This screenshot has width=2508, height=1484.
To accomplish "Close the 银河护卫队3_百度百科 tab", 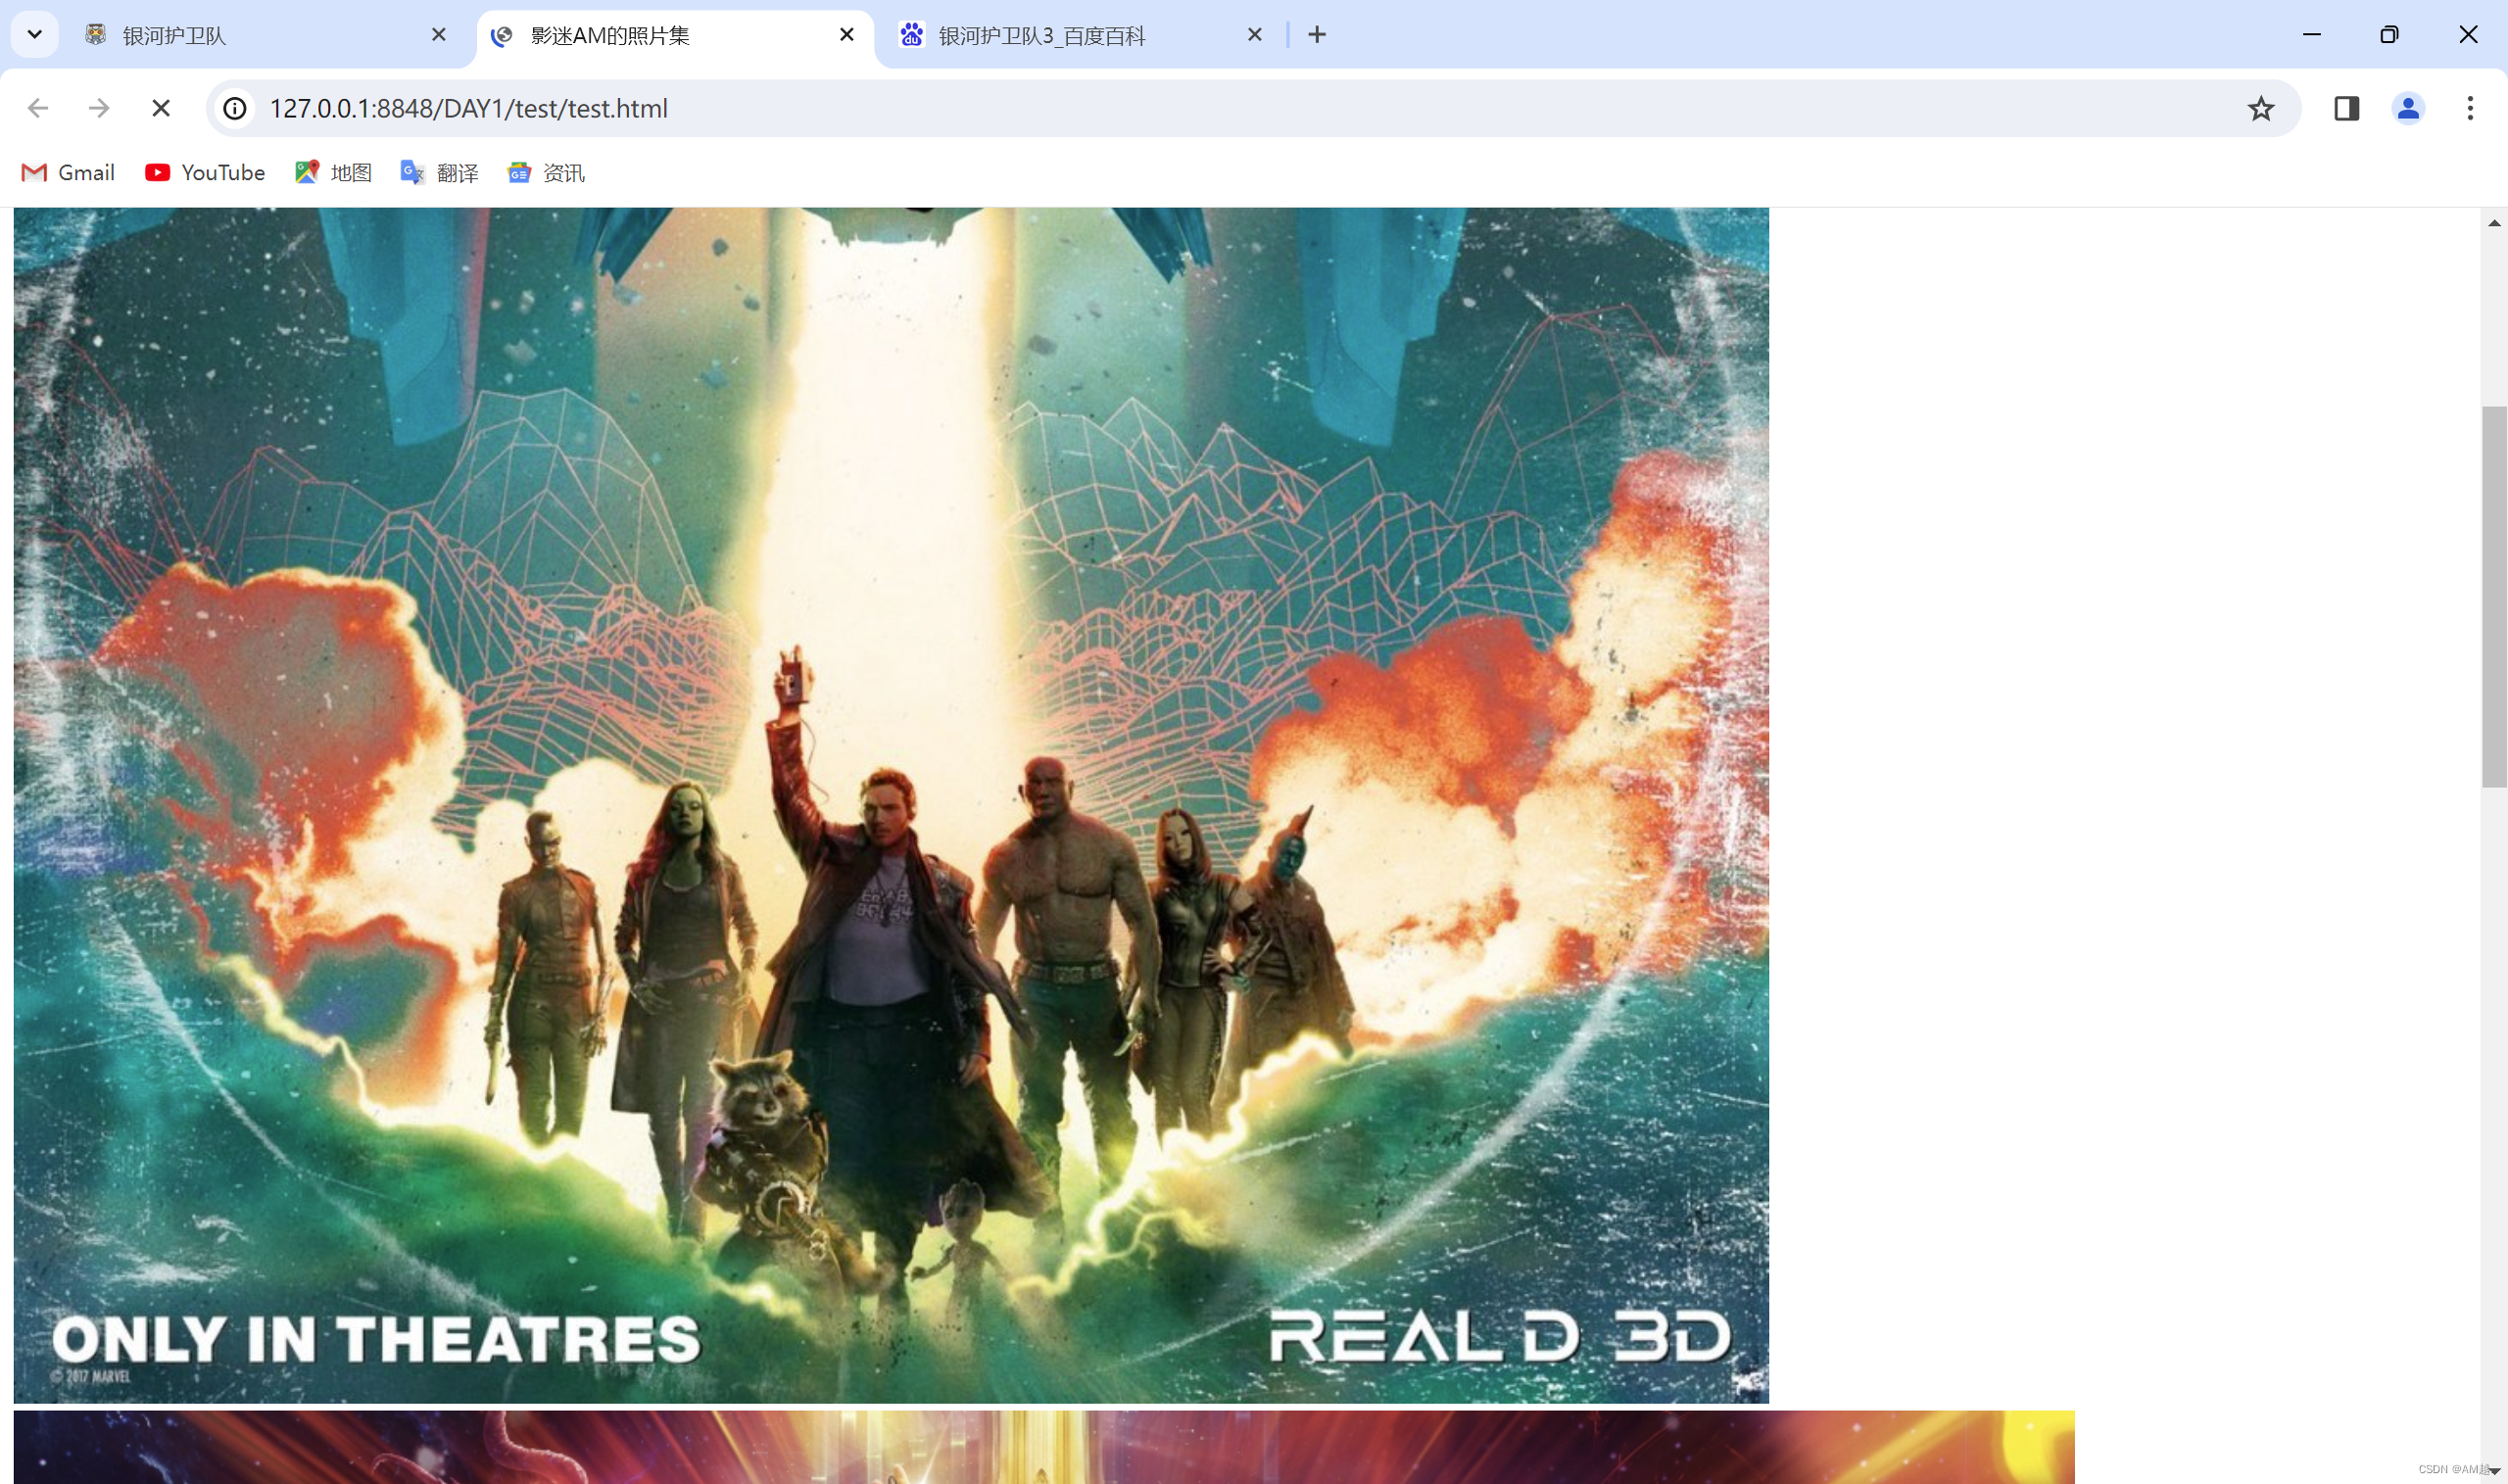I will pos(1255,35).
